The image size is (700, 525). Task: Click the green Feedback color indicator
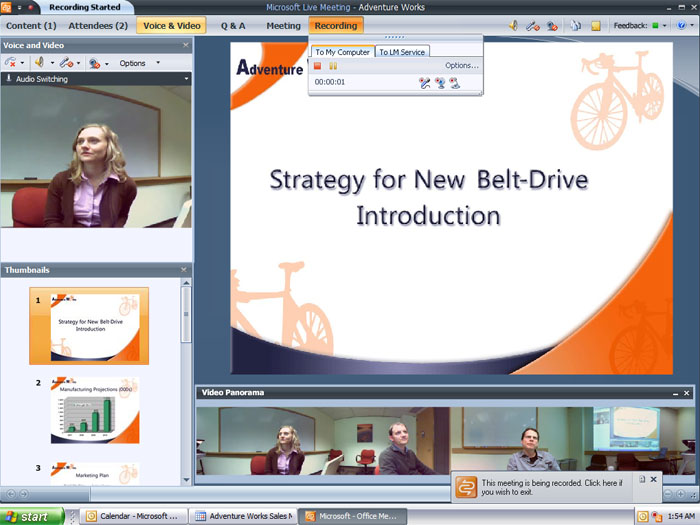655,26
